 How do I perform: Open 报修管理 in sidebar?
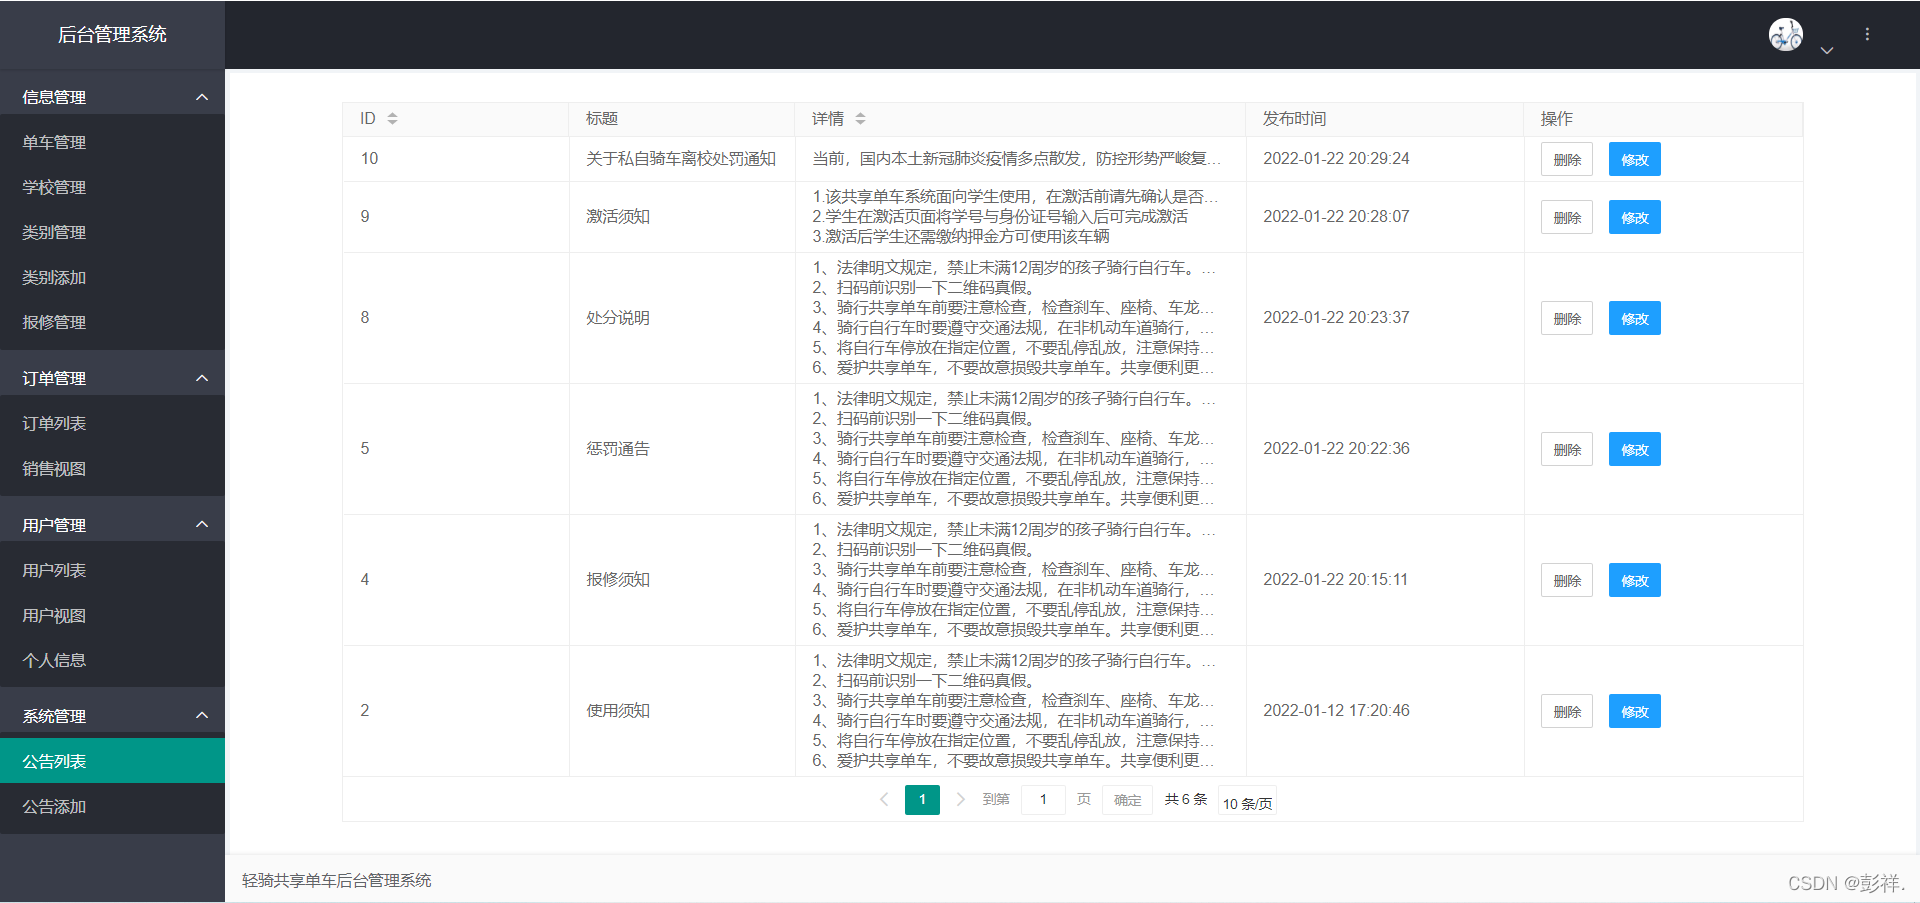(112, 322)
